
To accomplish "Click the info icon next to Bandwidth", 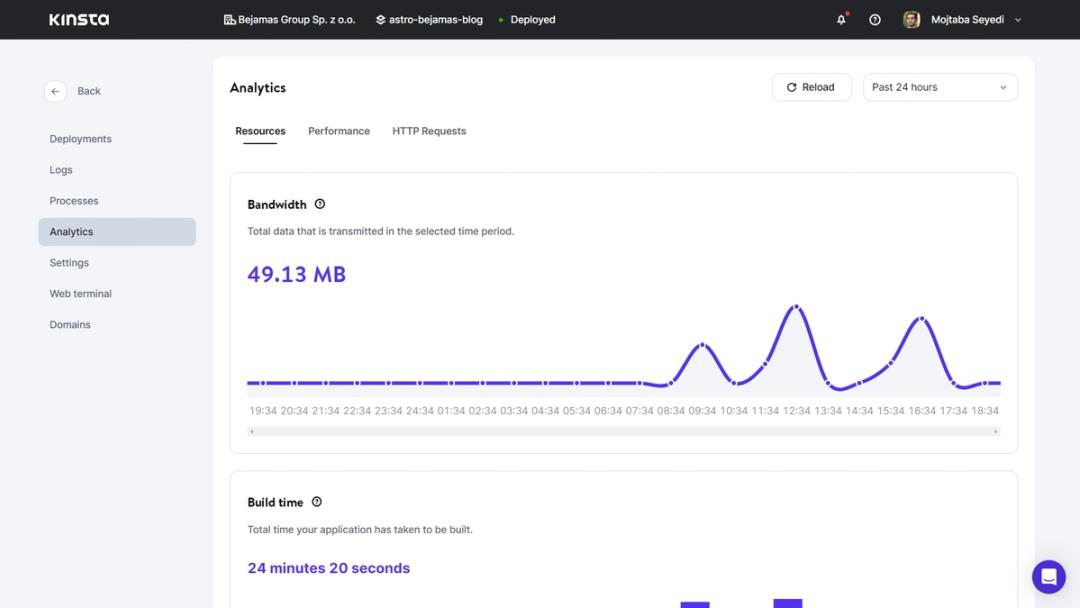I will pyautogui.click(x=319, y=203).
